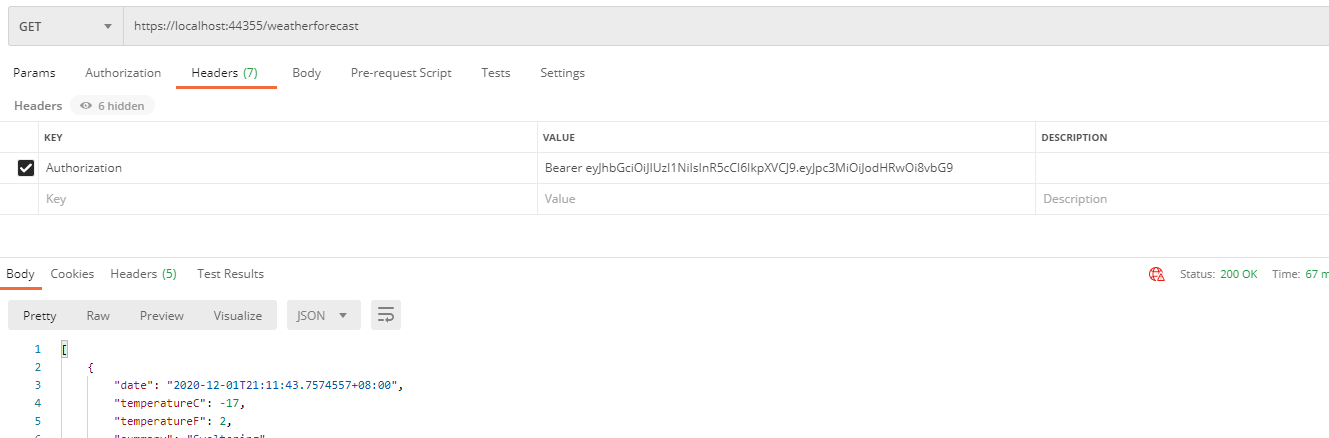1329x438 pixels.
Task: Toggle the eye icon for hidden headers
Action: click(86, 105)
